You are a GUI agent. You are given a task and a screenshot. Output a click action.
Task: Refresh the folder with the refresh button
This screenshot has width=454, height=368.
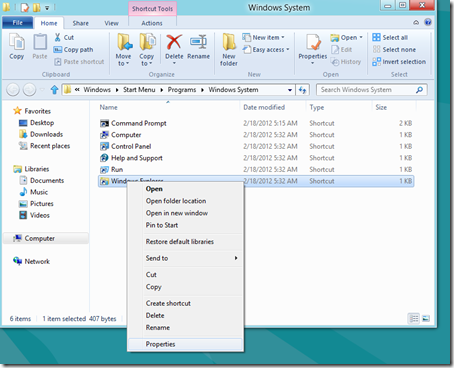[x=302, y=90]
